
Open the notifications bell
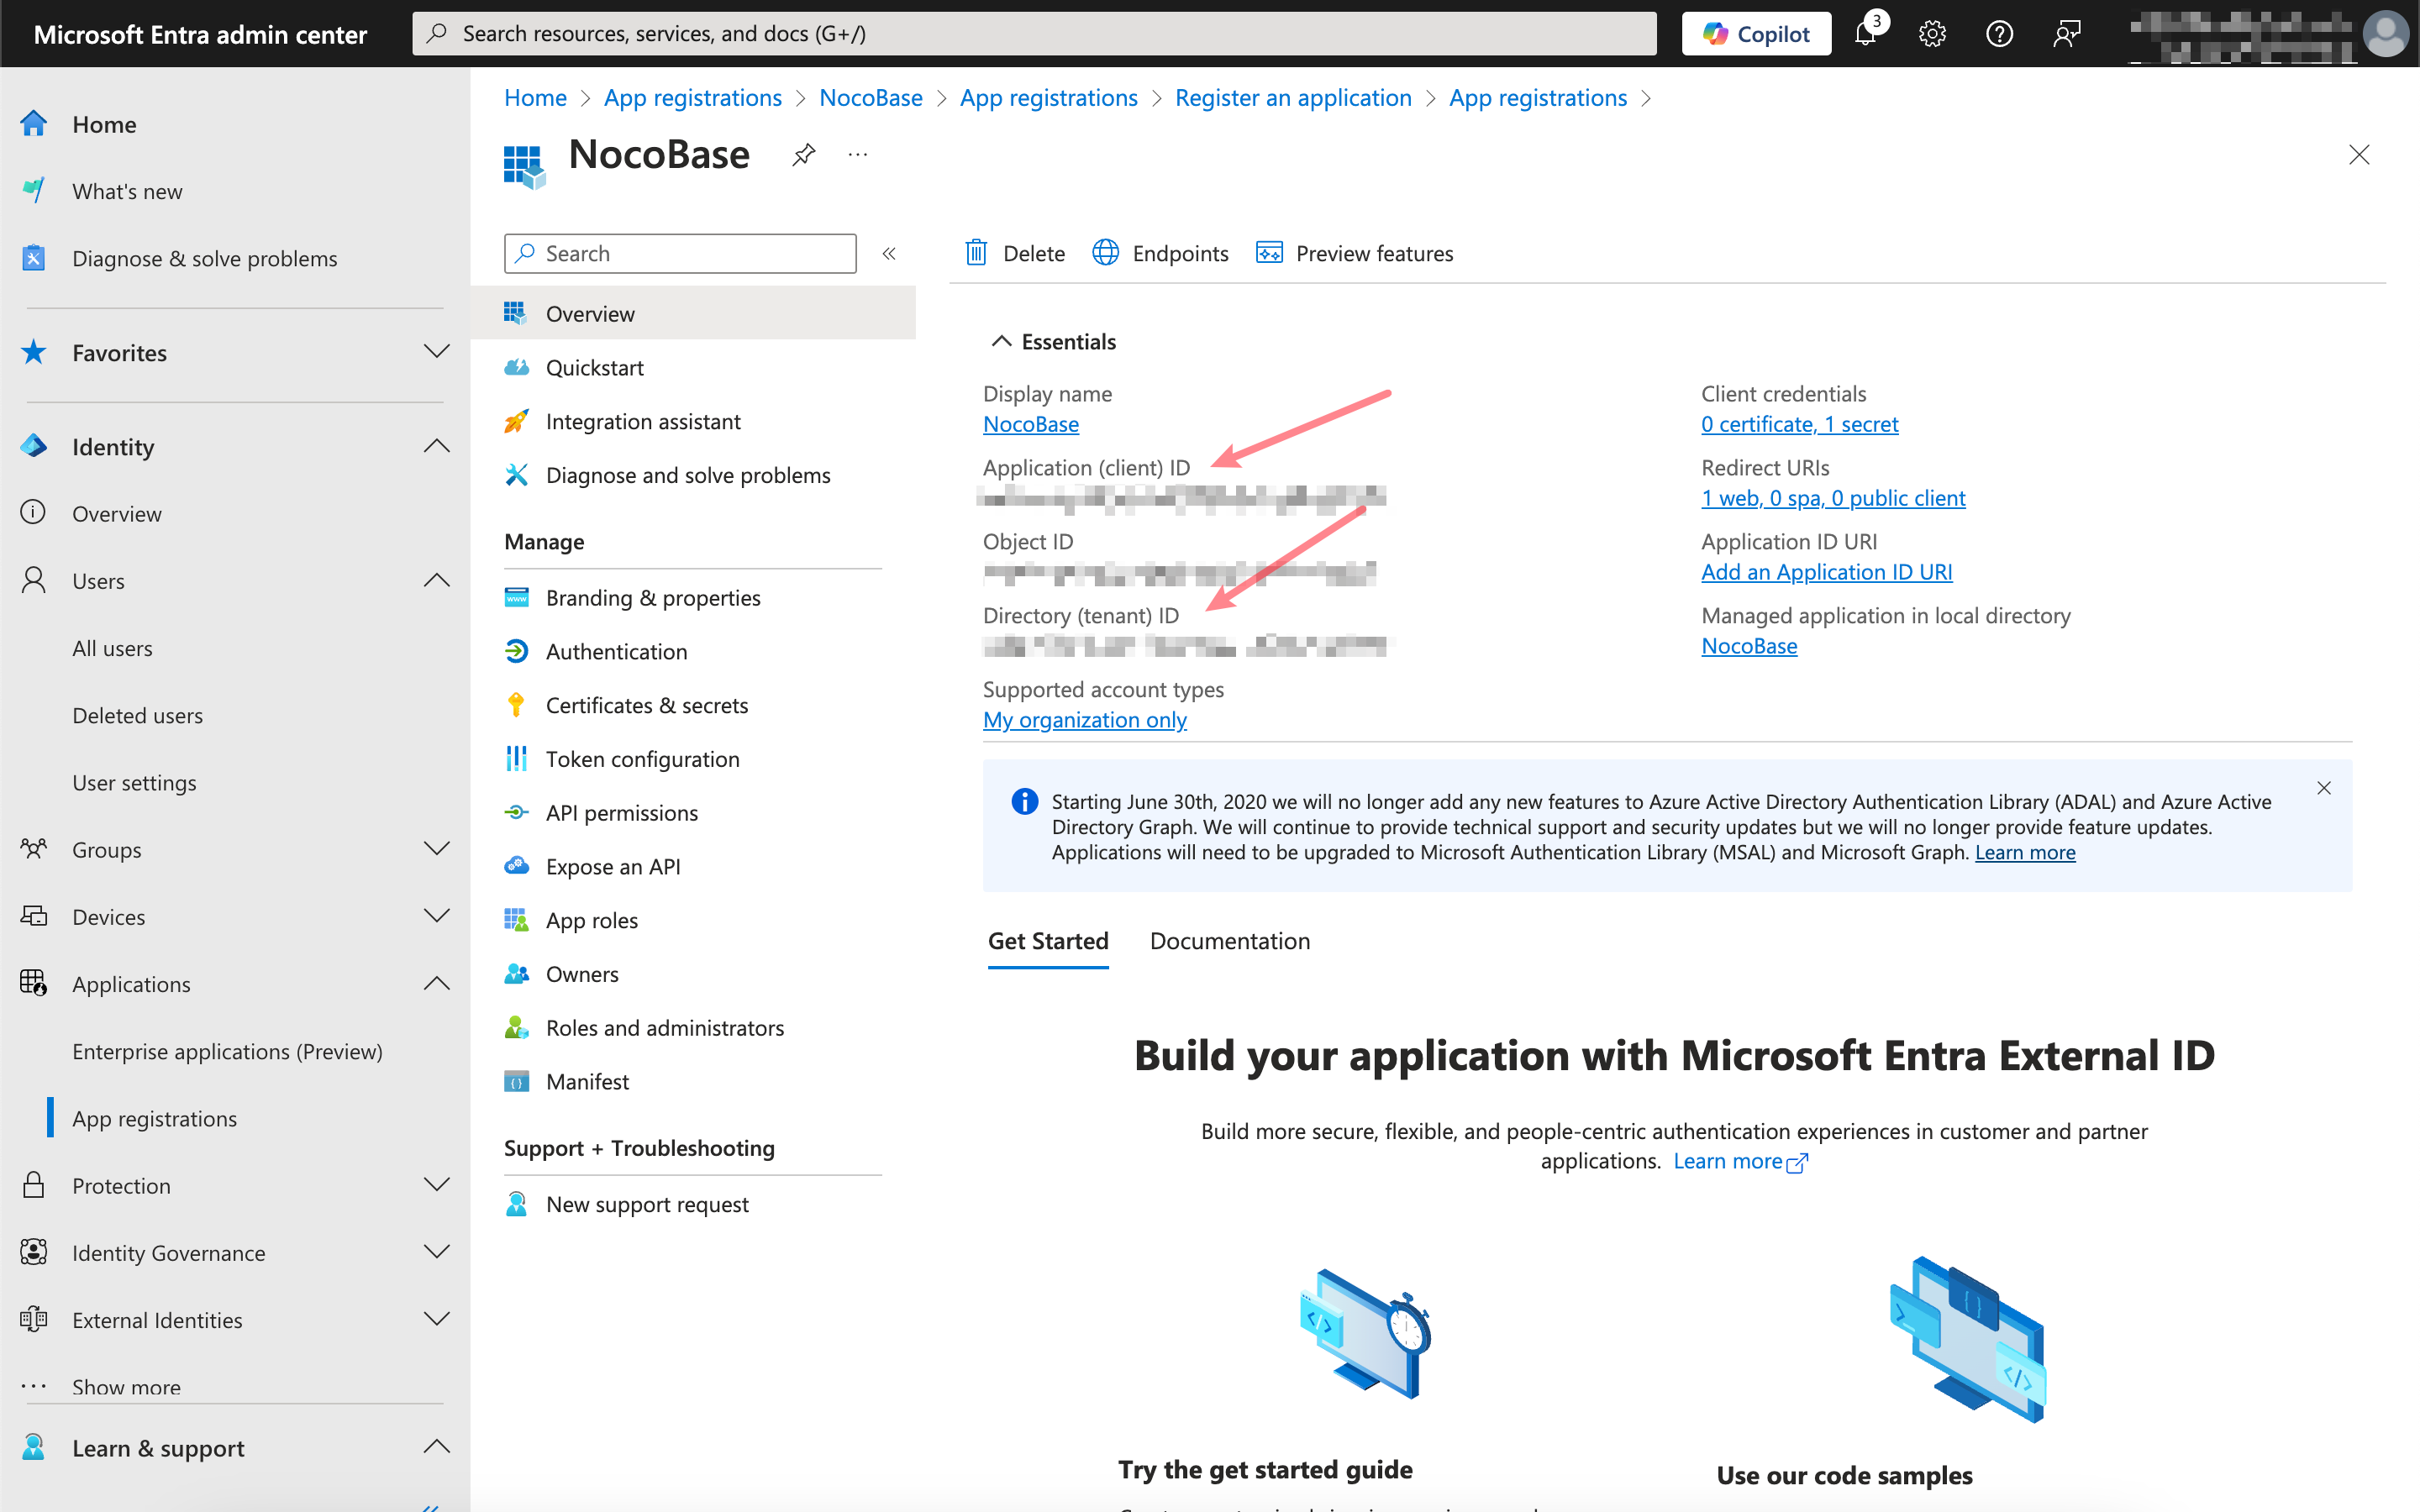[1865, 34]
